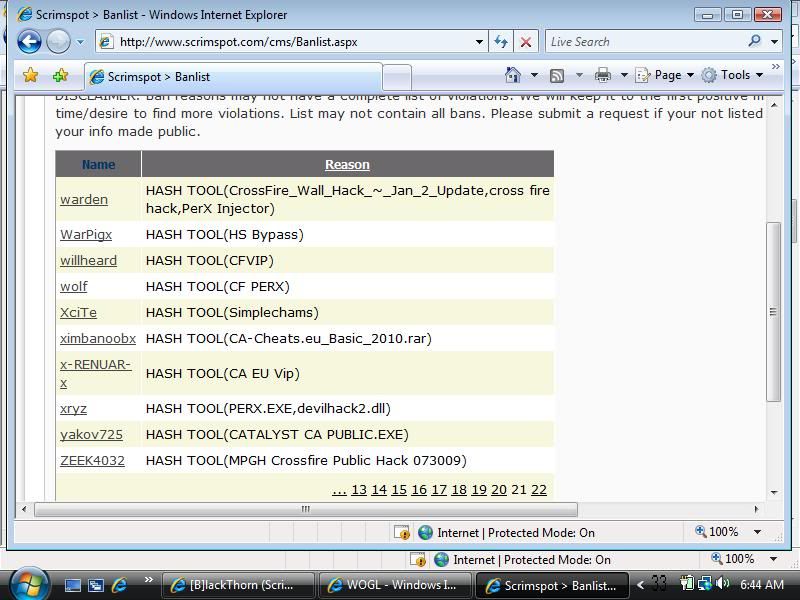Image resolution: width=800 pixels, height=600 pixels.
Task: Click the Print icon
Action: 602,75
